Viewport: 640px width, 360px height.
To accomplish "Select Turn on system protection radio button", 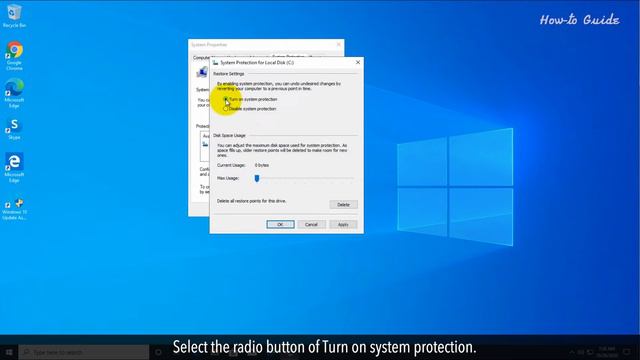I will point(226,99).
